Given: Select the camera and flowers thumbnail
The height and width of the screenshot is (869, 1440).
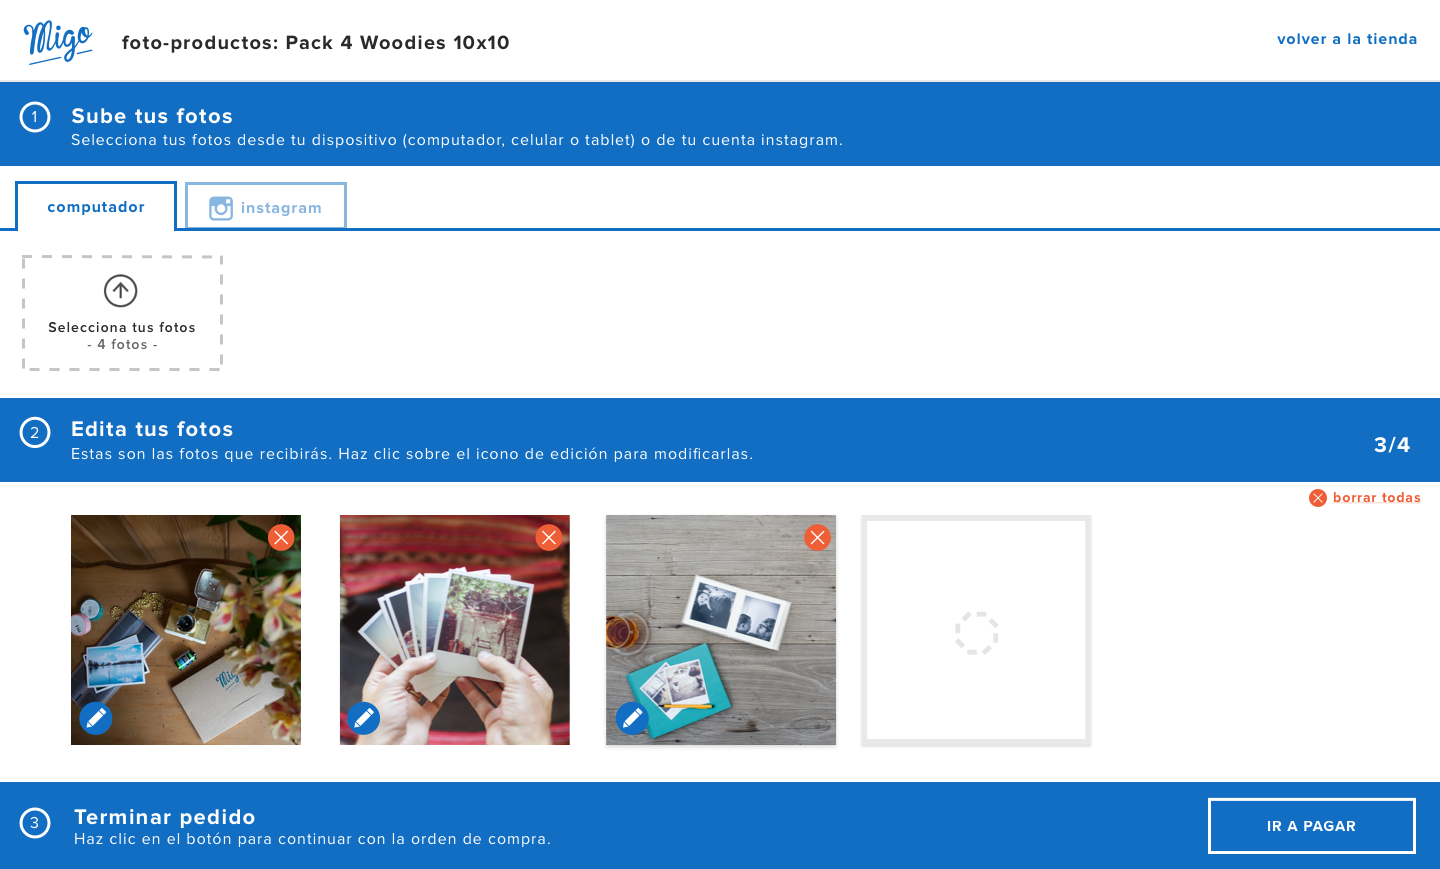Looking at the screenshot, I should [185, 630].
